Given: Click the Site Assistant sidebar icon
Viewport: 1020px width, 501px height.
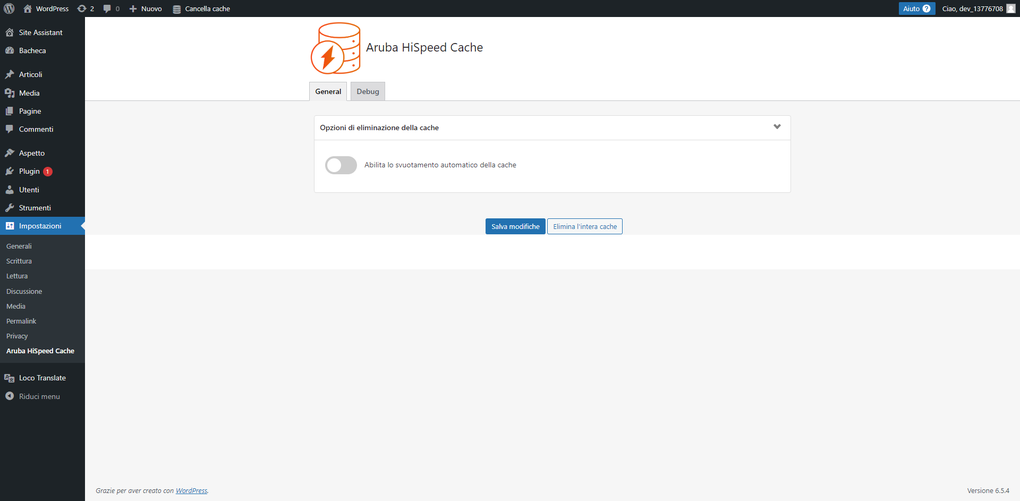Looking at the screenshot, I should click(9, 32).
